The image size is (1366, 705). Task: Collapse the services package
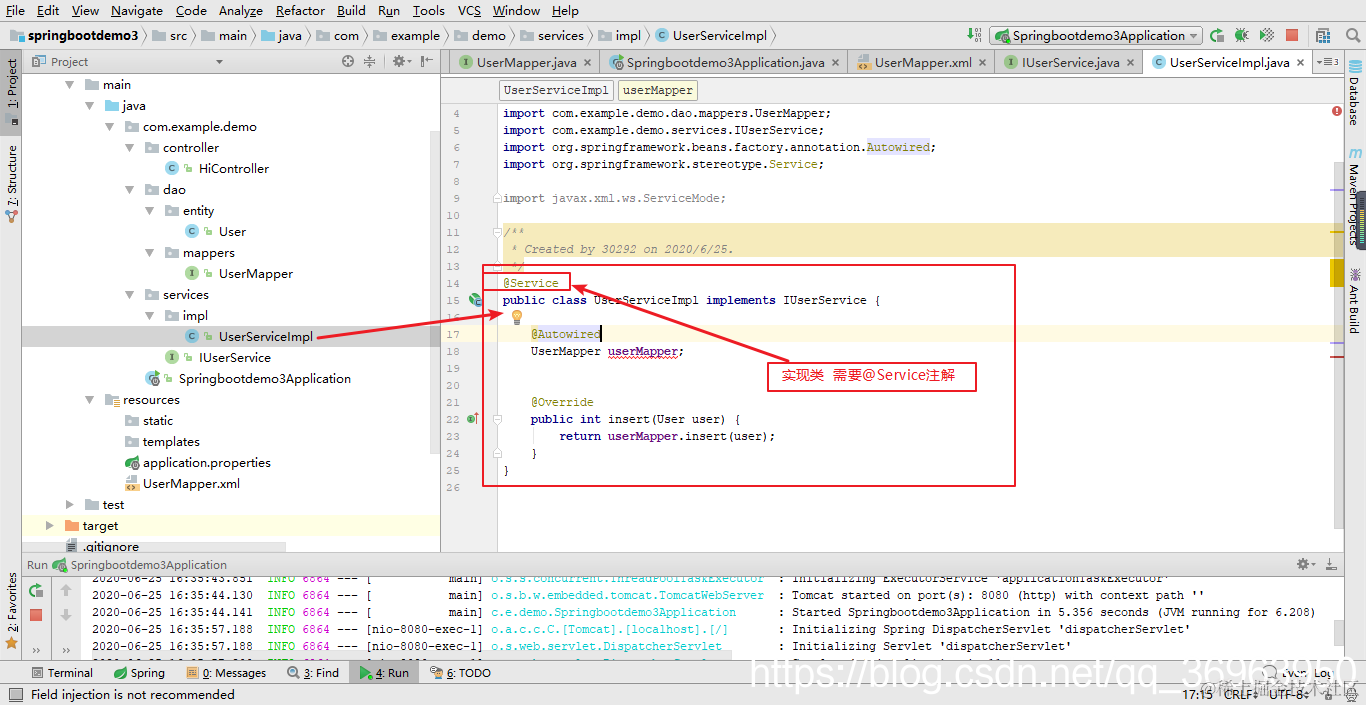click(x=130, y=295)
